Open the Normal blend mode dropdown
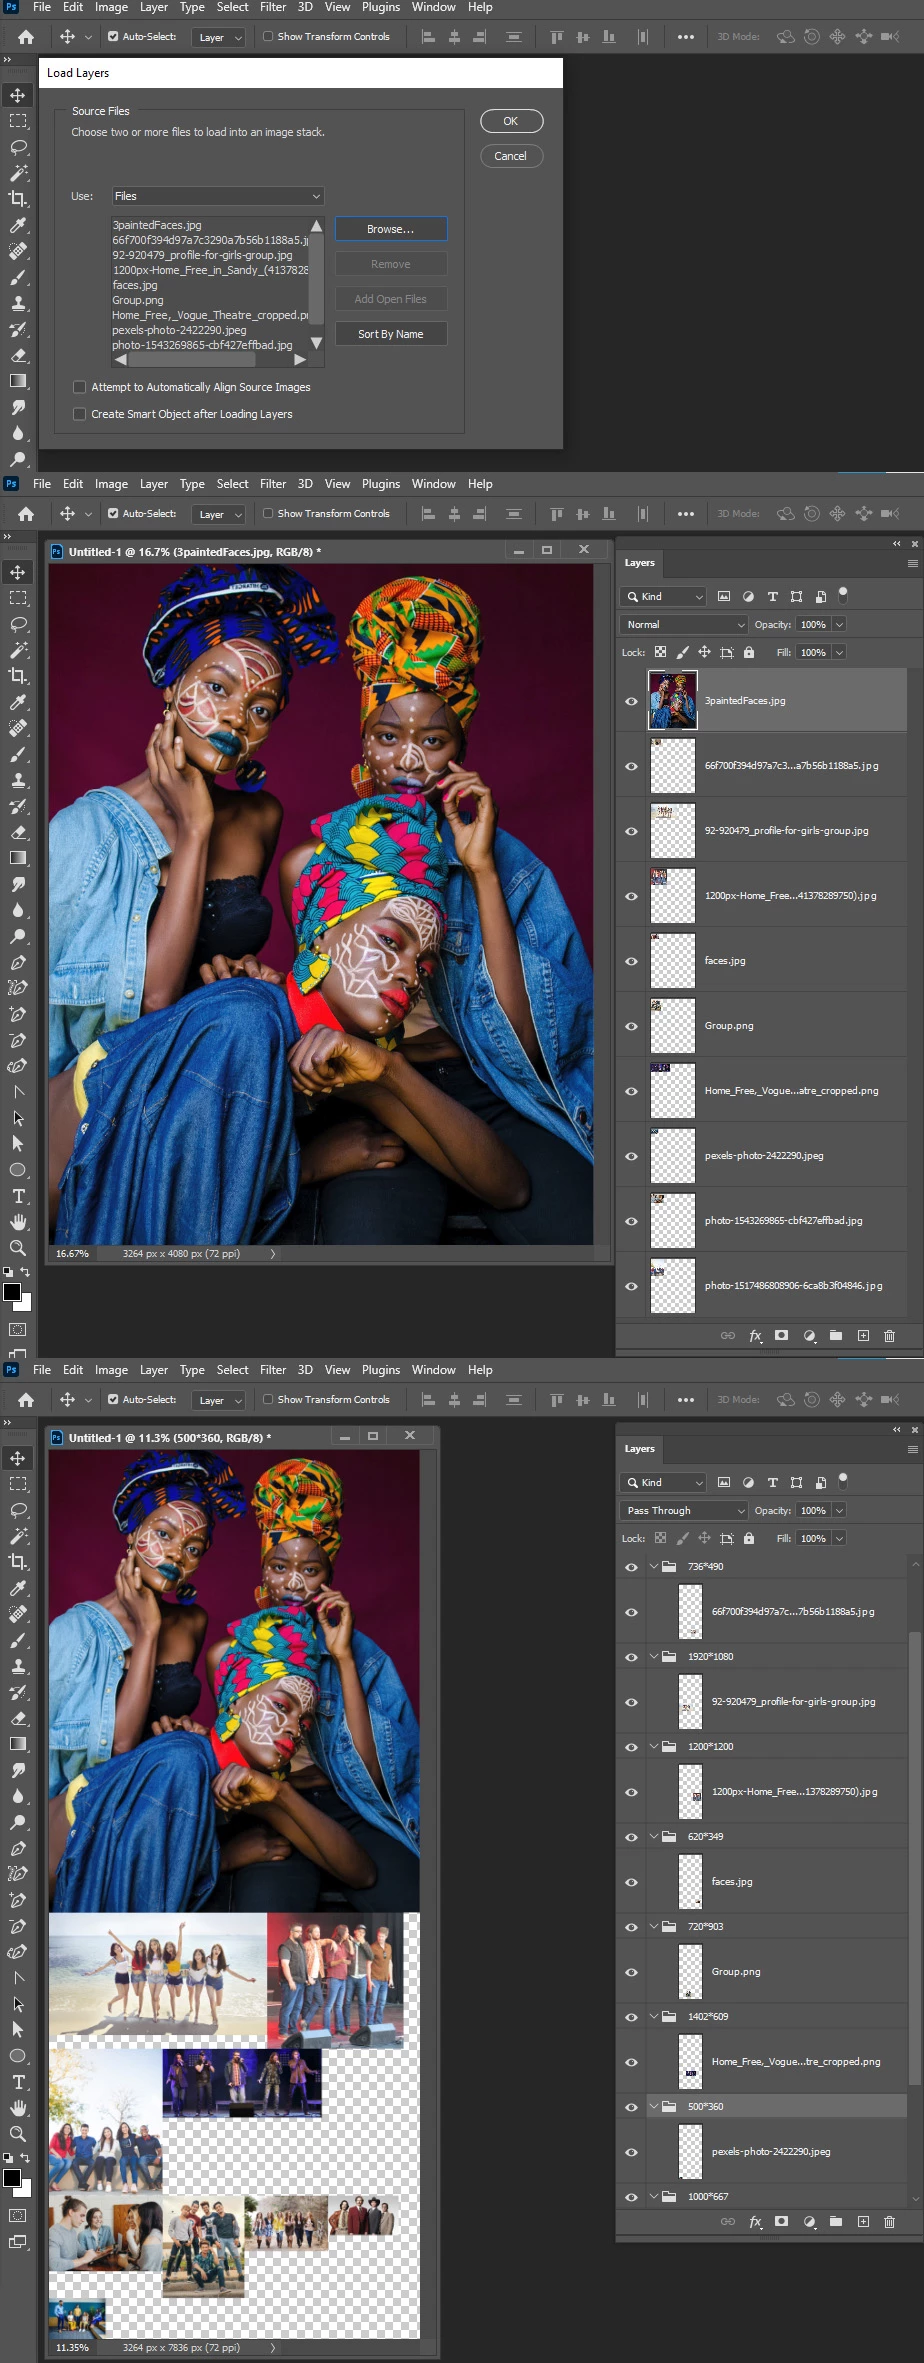Image resolution: width=924 pixels, height=2363 pixels. [684, 624]
